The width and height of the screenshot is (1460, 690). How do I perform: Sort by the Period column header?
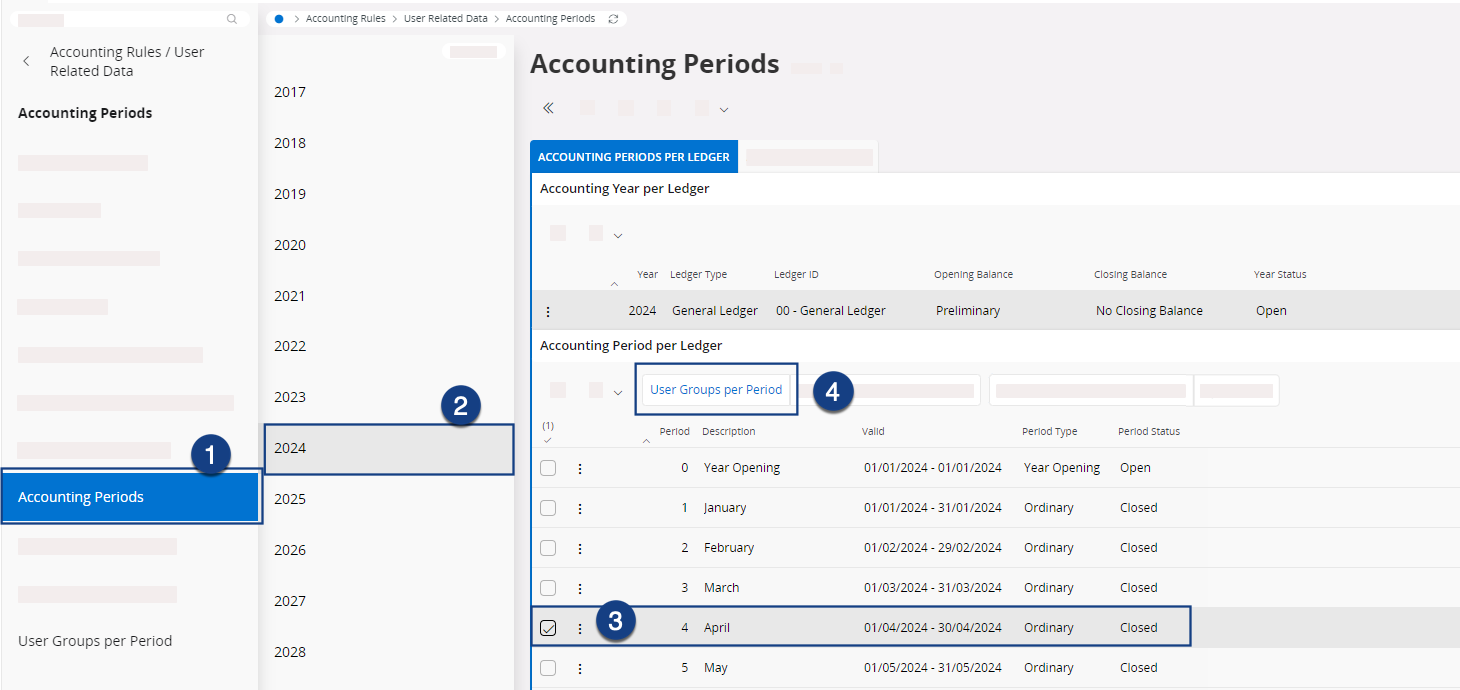674,432
